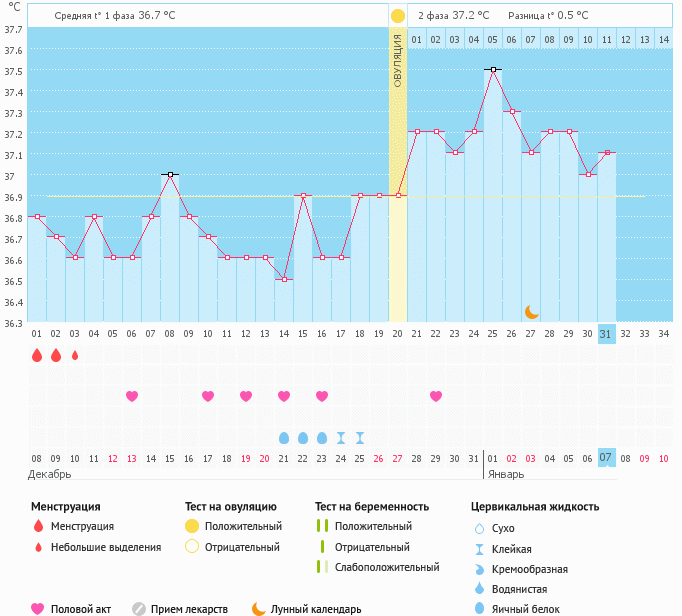Click the small discharge drop on cycle day 03

(x=75, y=355)
